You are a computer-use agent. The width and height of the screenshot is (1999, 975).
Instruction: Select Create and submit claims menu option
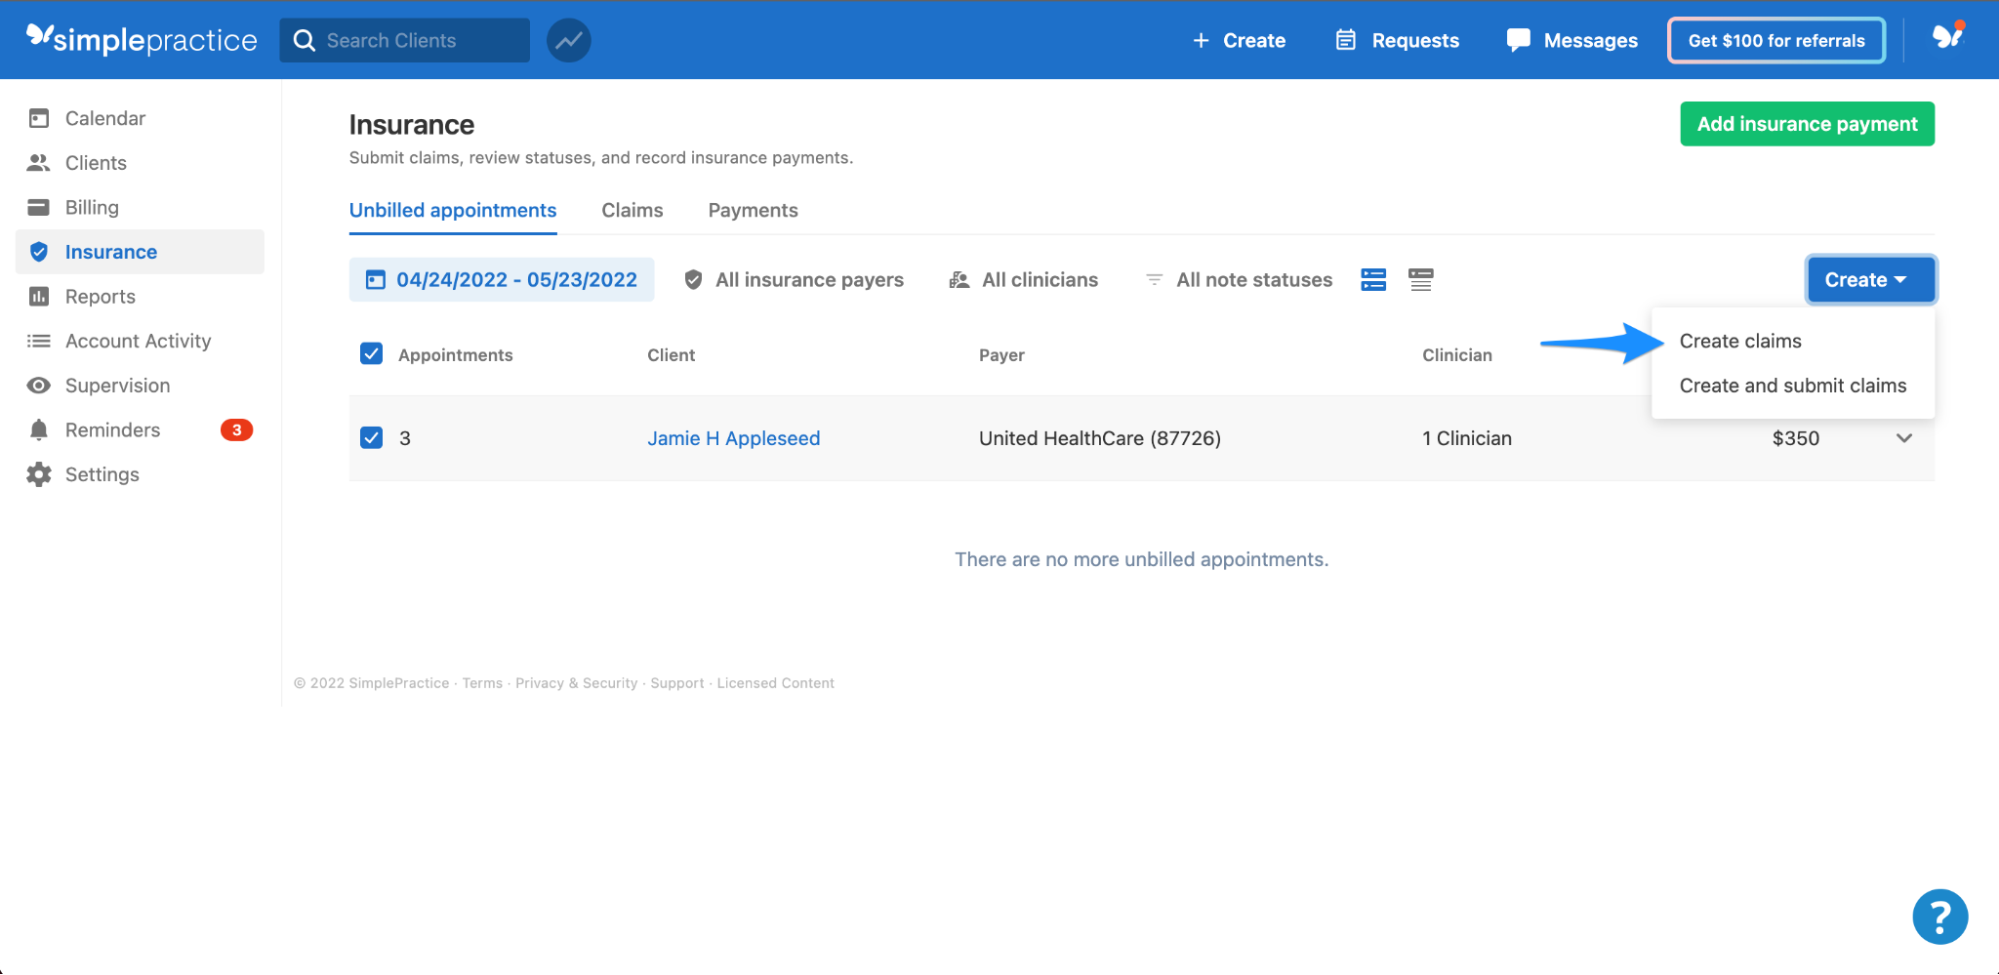(x=1793, y=385)
